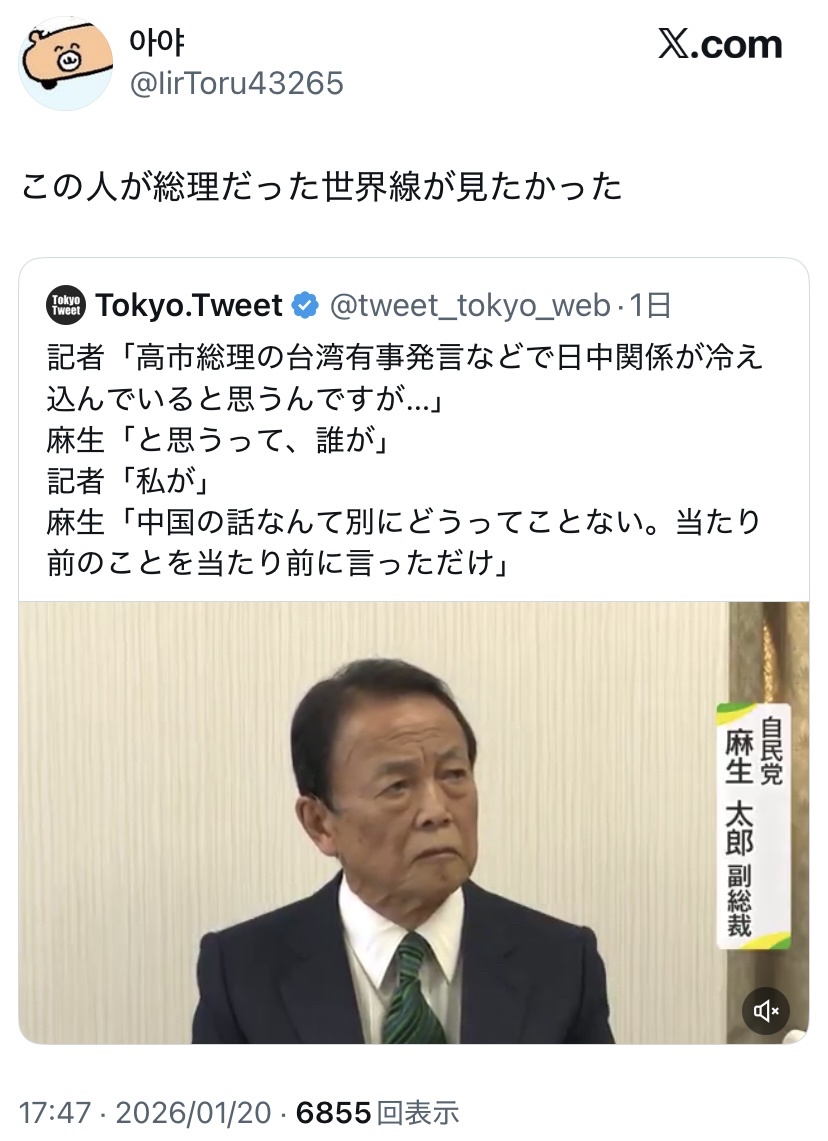Viewport: 828px width, 1141px height.
Task: Visit the @lirToru43265 handle
Action: point(236,83)
